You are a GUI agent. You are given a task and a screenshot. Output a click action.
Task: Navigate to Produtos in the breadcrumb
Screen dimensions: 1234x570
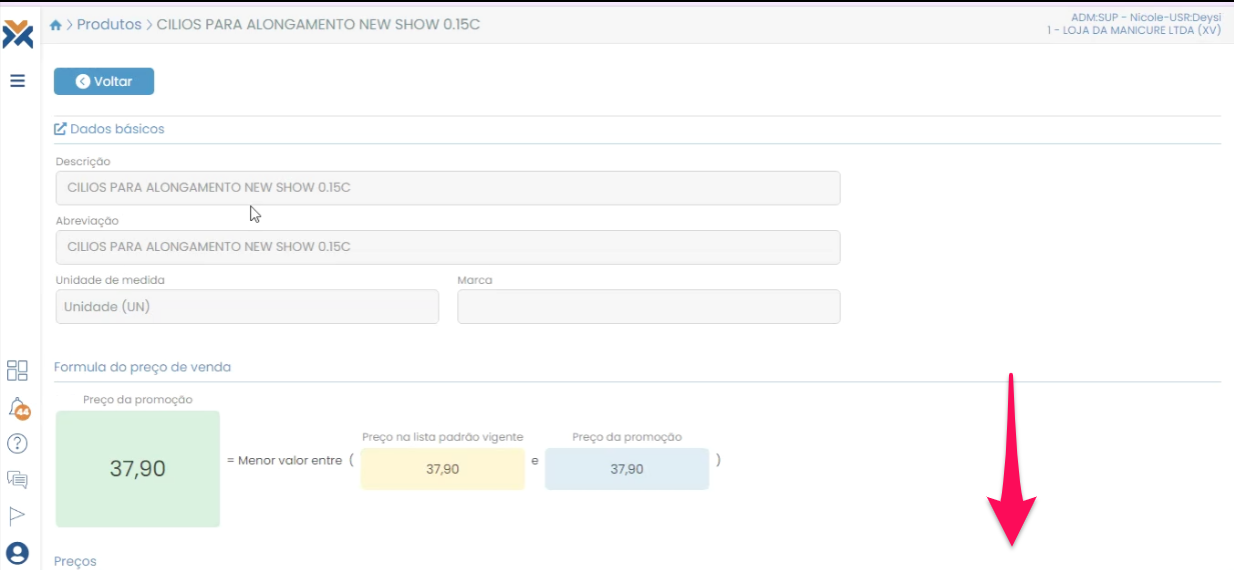tap(109, 25)
